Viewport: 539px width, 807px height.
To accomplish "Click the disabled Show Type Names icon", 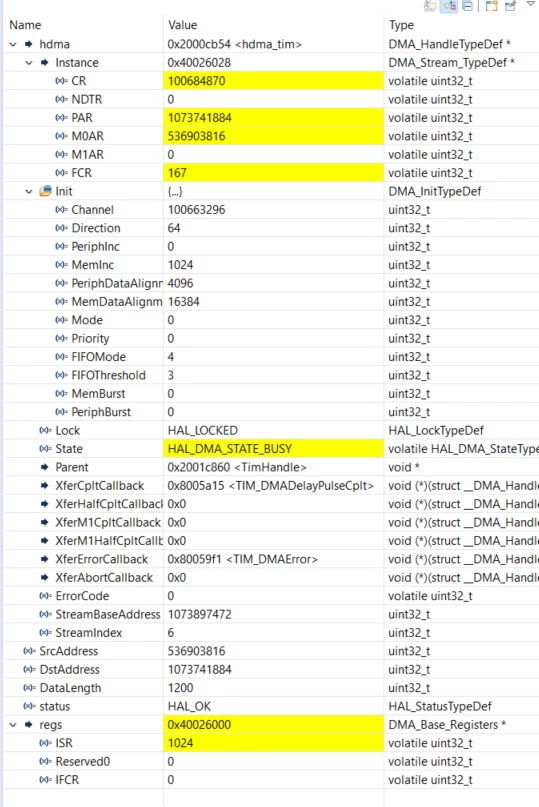I will click(430, 6).
